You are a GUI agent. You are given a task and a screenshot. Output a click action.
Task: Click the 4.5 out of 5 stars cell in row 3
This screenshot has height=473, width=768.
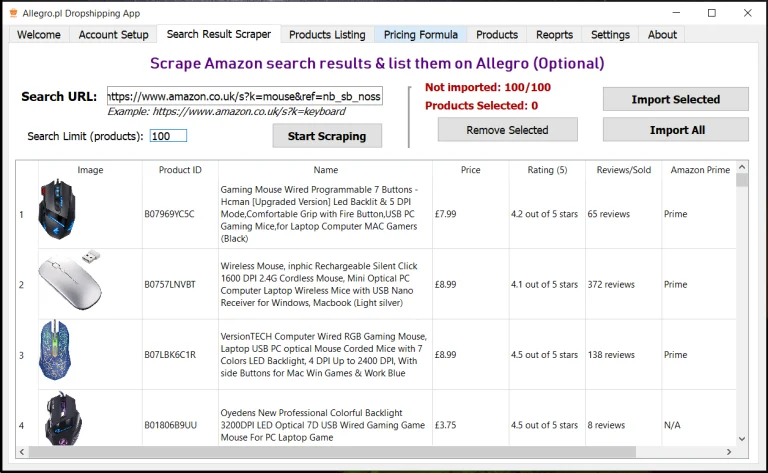pyautogui.click(x=547, y=355)
